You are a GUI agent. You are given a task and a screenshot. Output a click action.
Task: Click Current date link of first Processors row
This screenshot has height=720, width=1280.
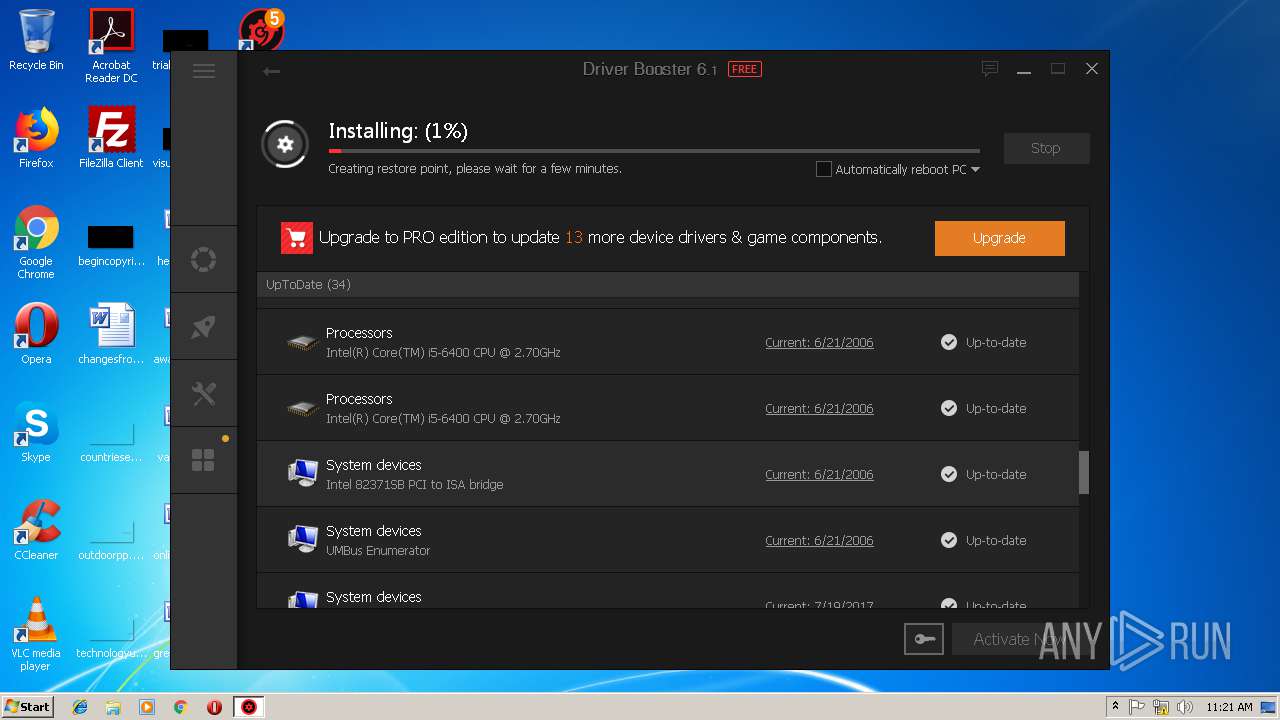click(x=819, y=342)
